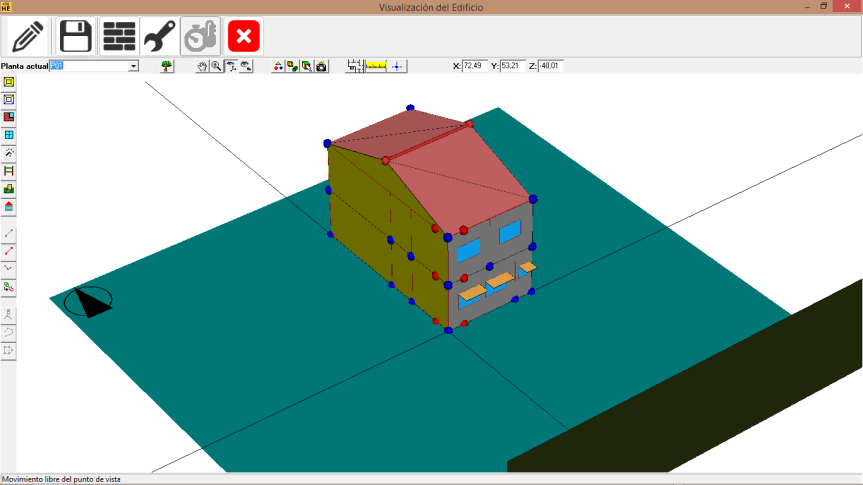This screenshot has width=863, height=485.
Task: Click the pencil edit icon
Action: 29,37
